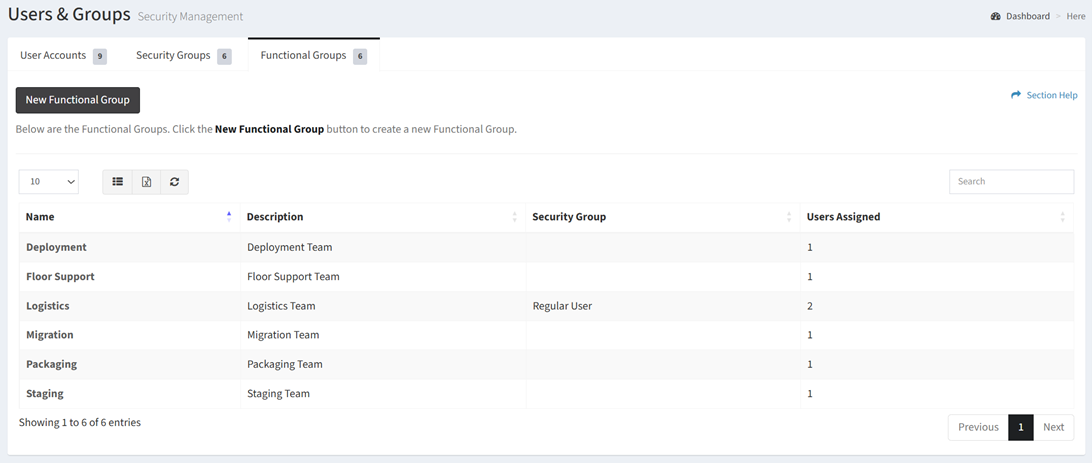The width and height of the screenshot is (1092, 463).
Task: Go to Next page of entries
Action: point(1053,427)
